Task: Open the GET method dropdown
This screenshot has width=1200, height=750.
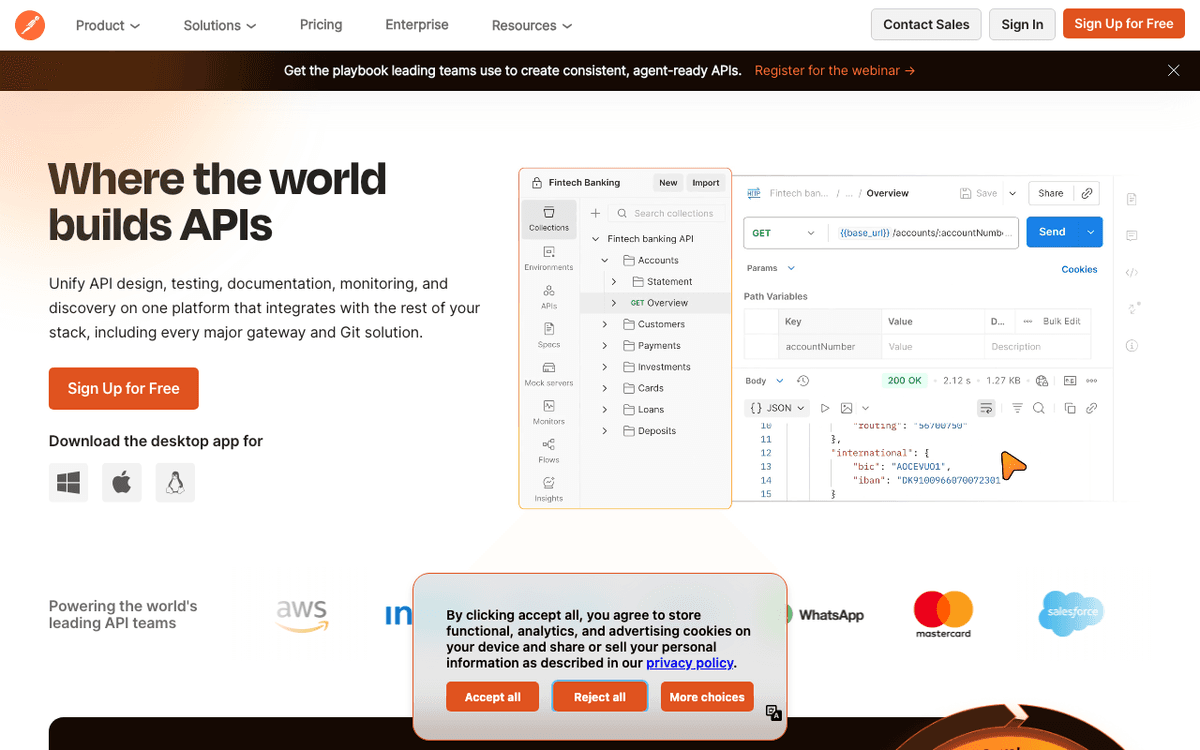Action: pos(786,232)
